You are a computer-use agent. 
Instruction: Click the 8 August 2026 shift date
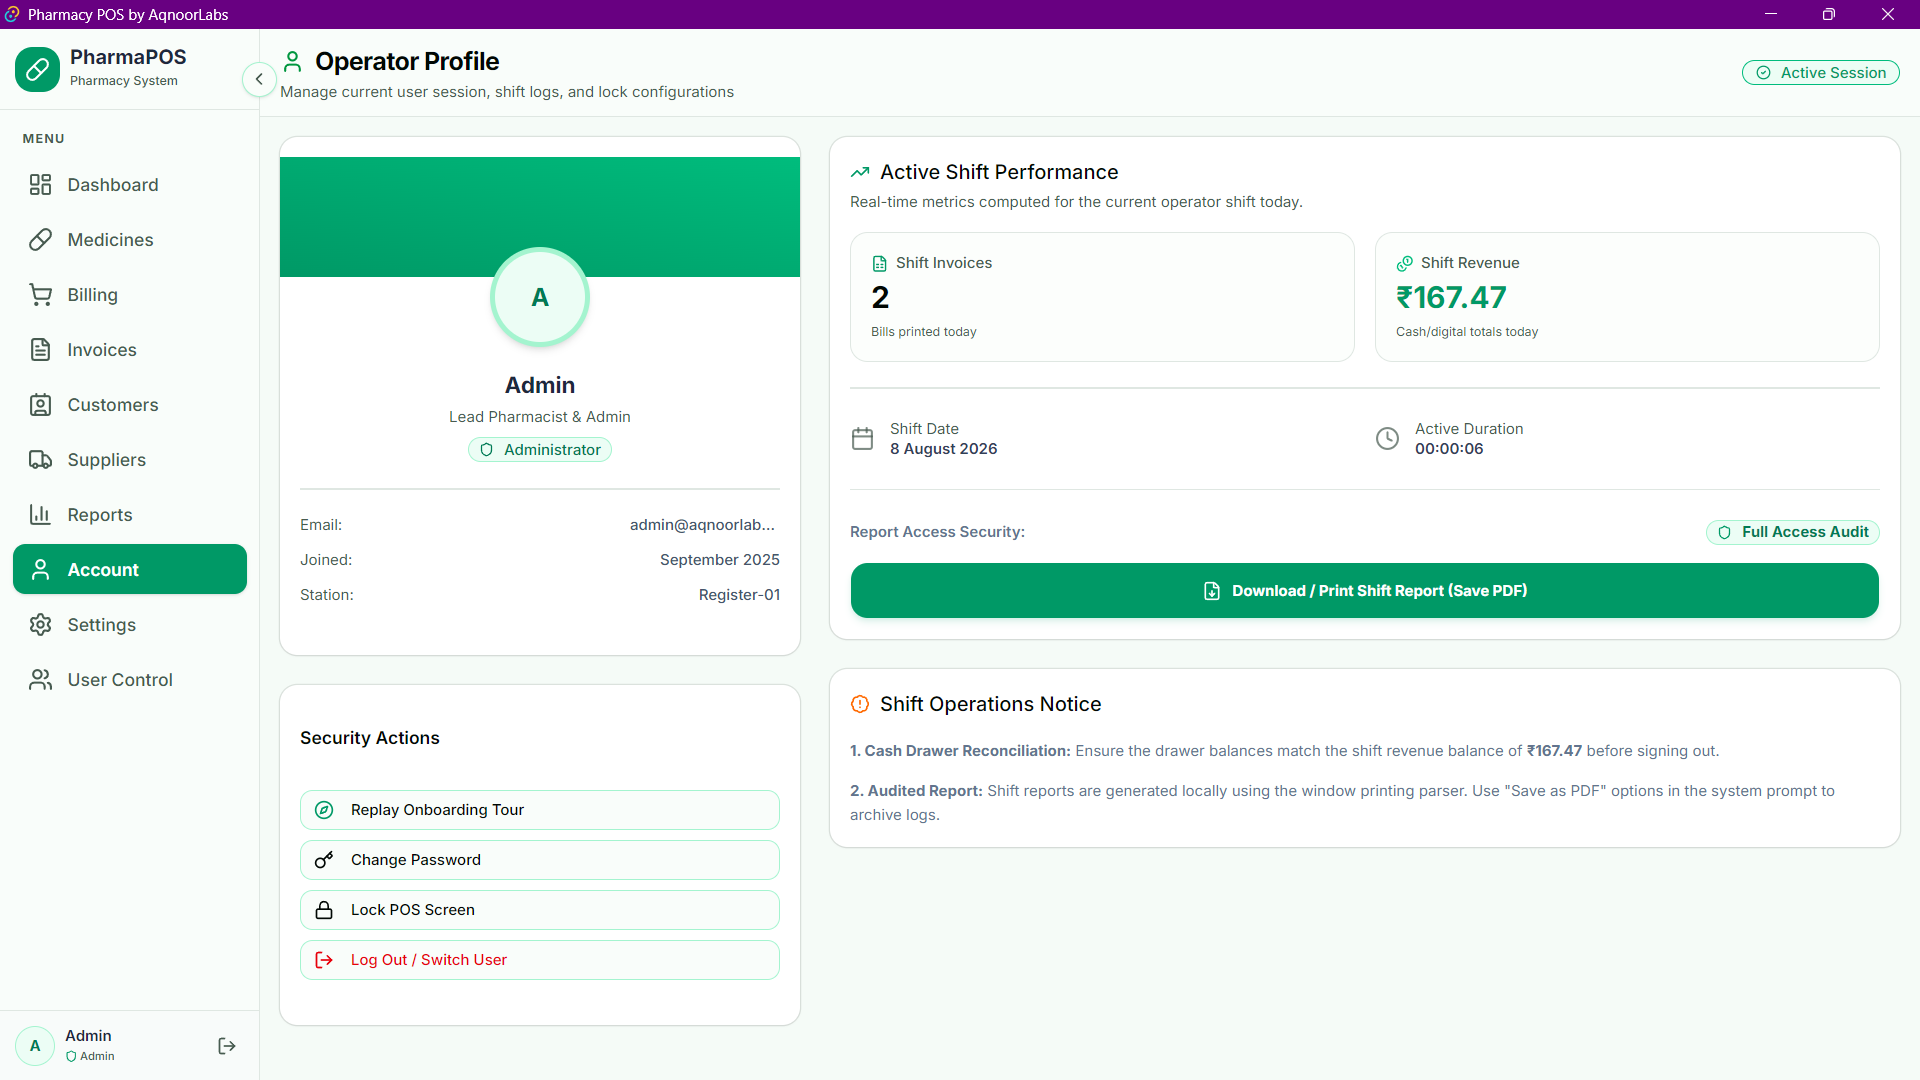(943, 449)
